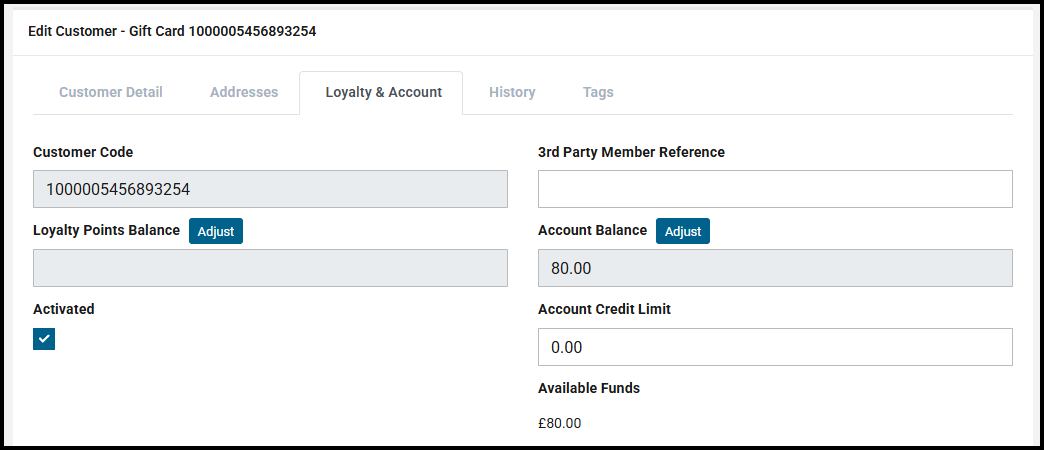Screen dimensions: 1044x450
Task: Click the Account Balance field showing 80.00
Action: [x=776, y=268]
